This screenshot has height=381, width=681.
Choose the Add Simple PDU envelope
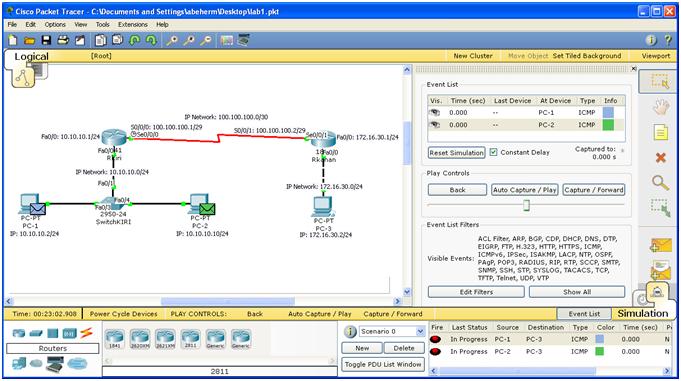660,246
